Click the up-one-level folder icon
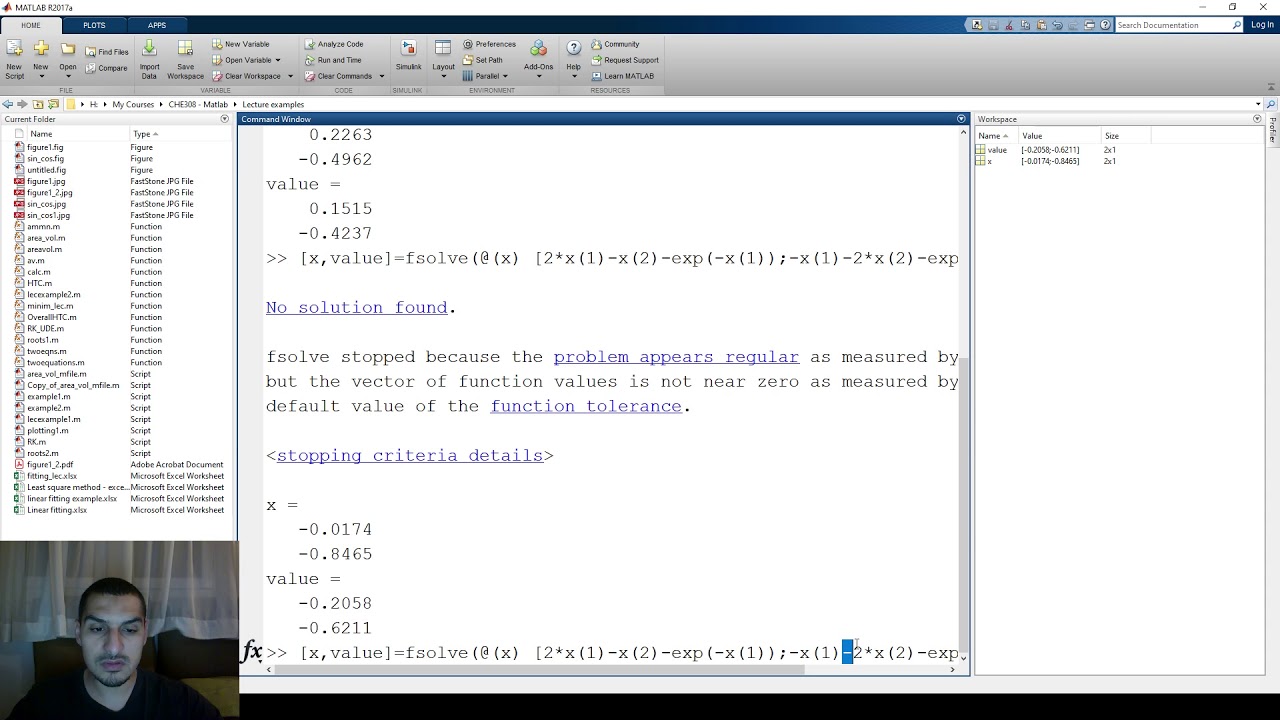 click(x=38, y=104)
